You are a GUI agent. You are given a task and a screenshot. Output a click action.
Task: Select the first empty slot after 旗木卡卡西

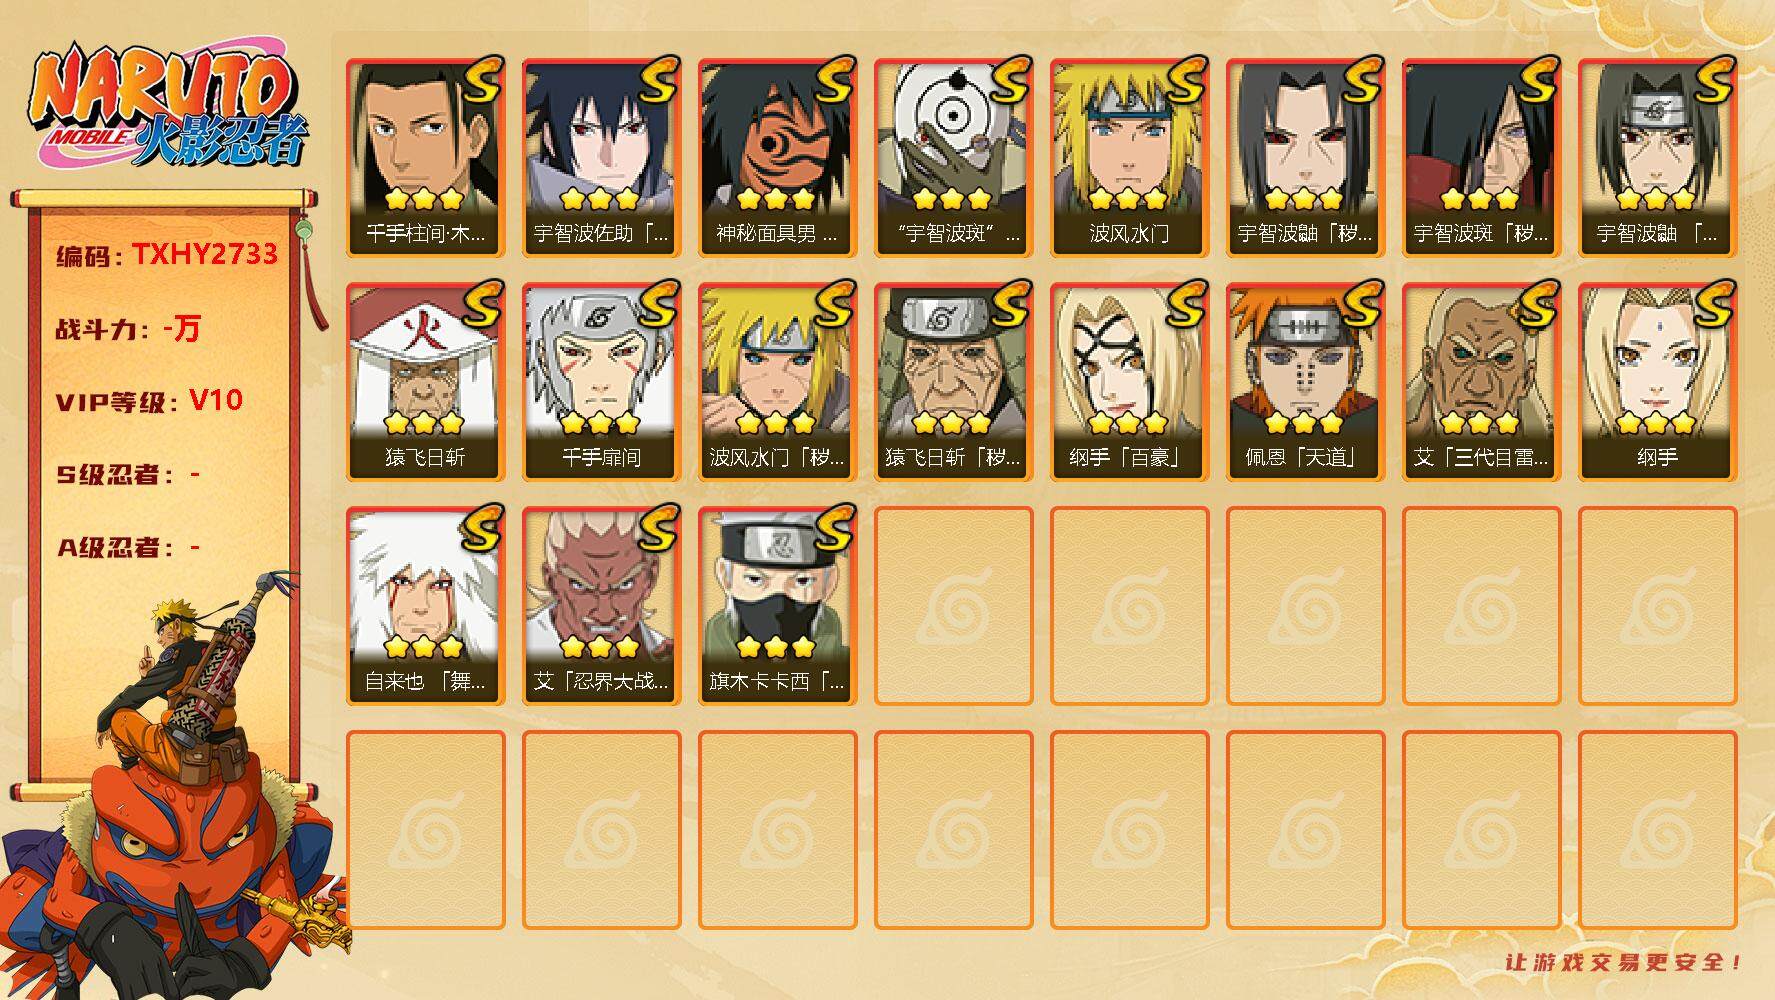click(x=953, y=606)
